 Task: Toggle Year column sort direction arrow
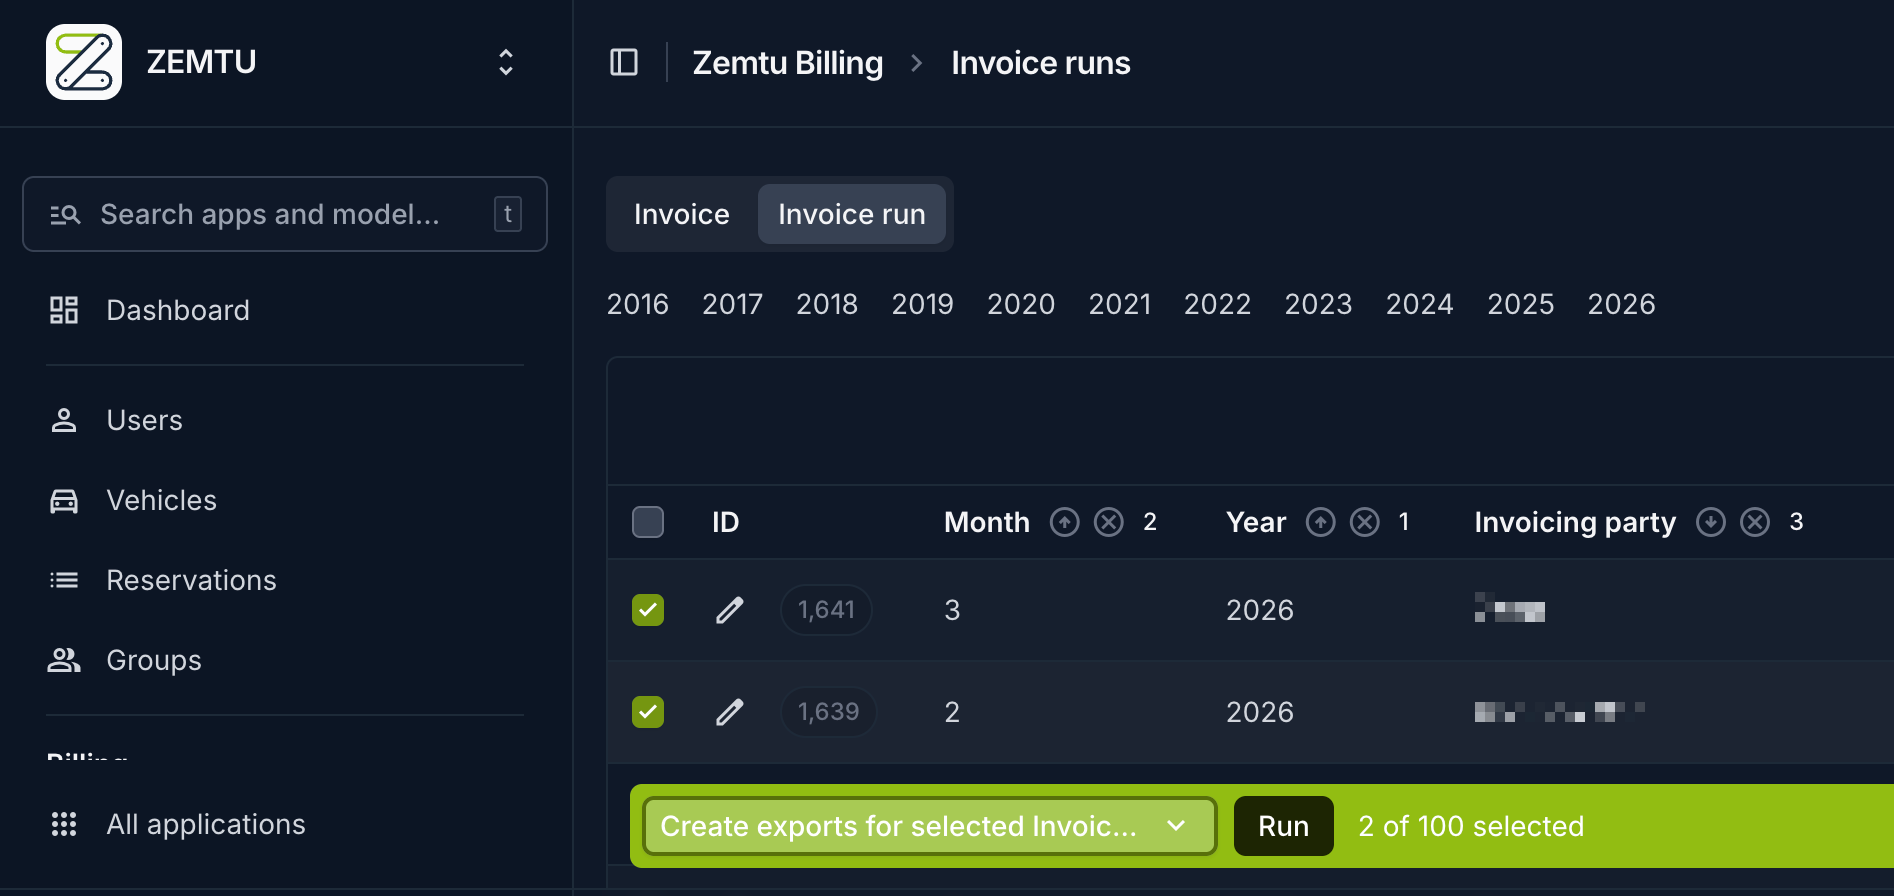(1321, 522)
